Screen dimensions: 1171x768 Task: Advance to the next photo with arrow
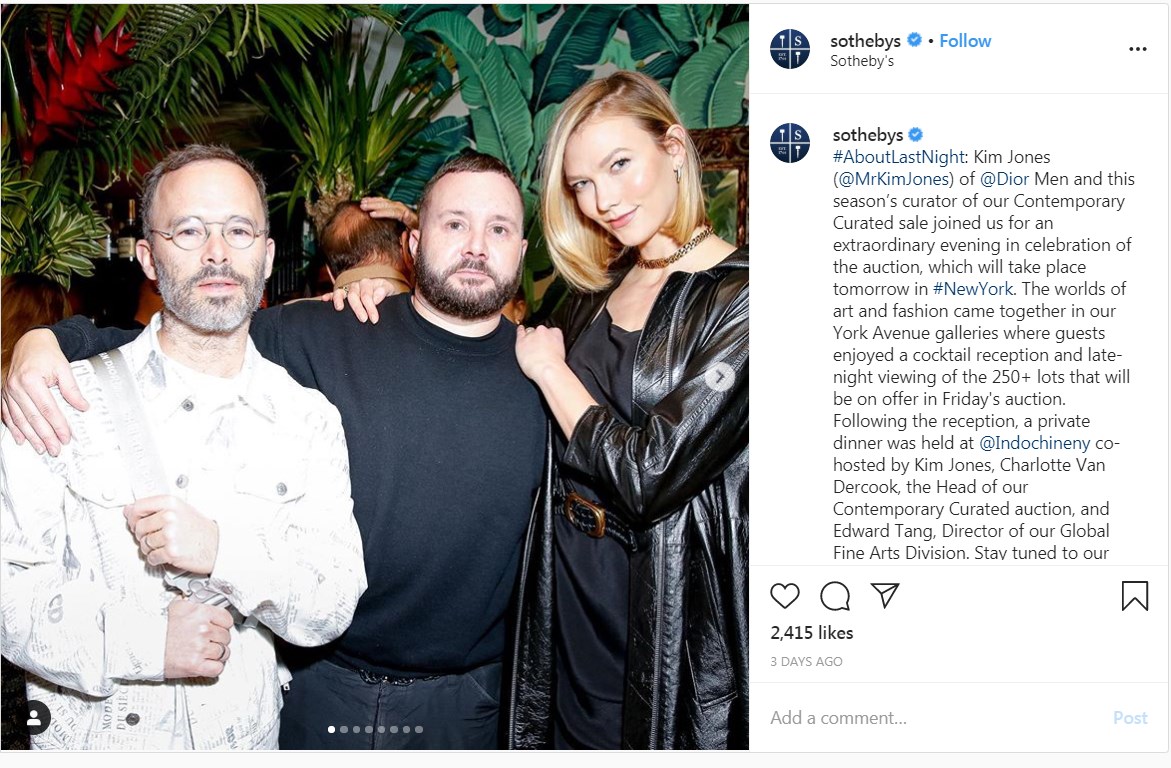pos(720,377)
